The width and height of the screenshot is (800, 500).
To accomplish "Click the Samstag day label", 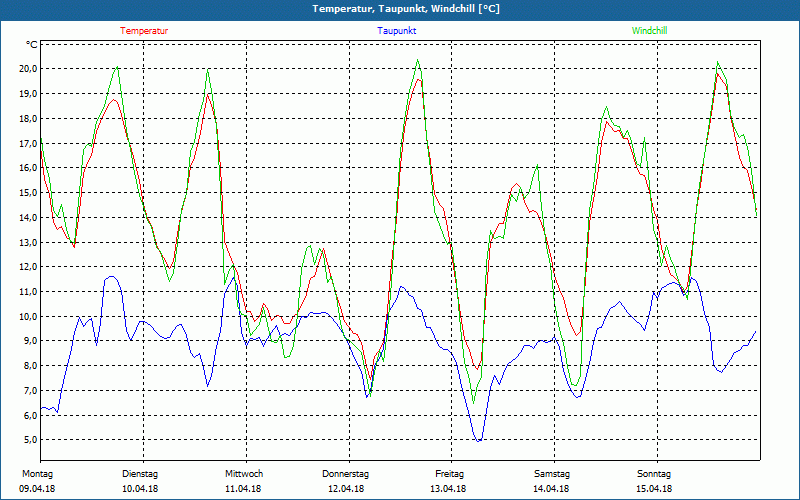I will pos(552,474).
